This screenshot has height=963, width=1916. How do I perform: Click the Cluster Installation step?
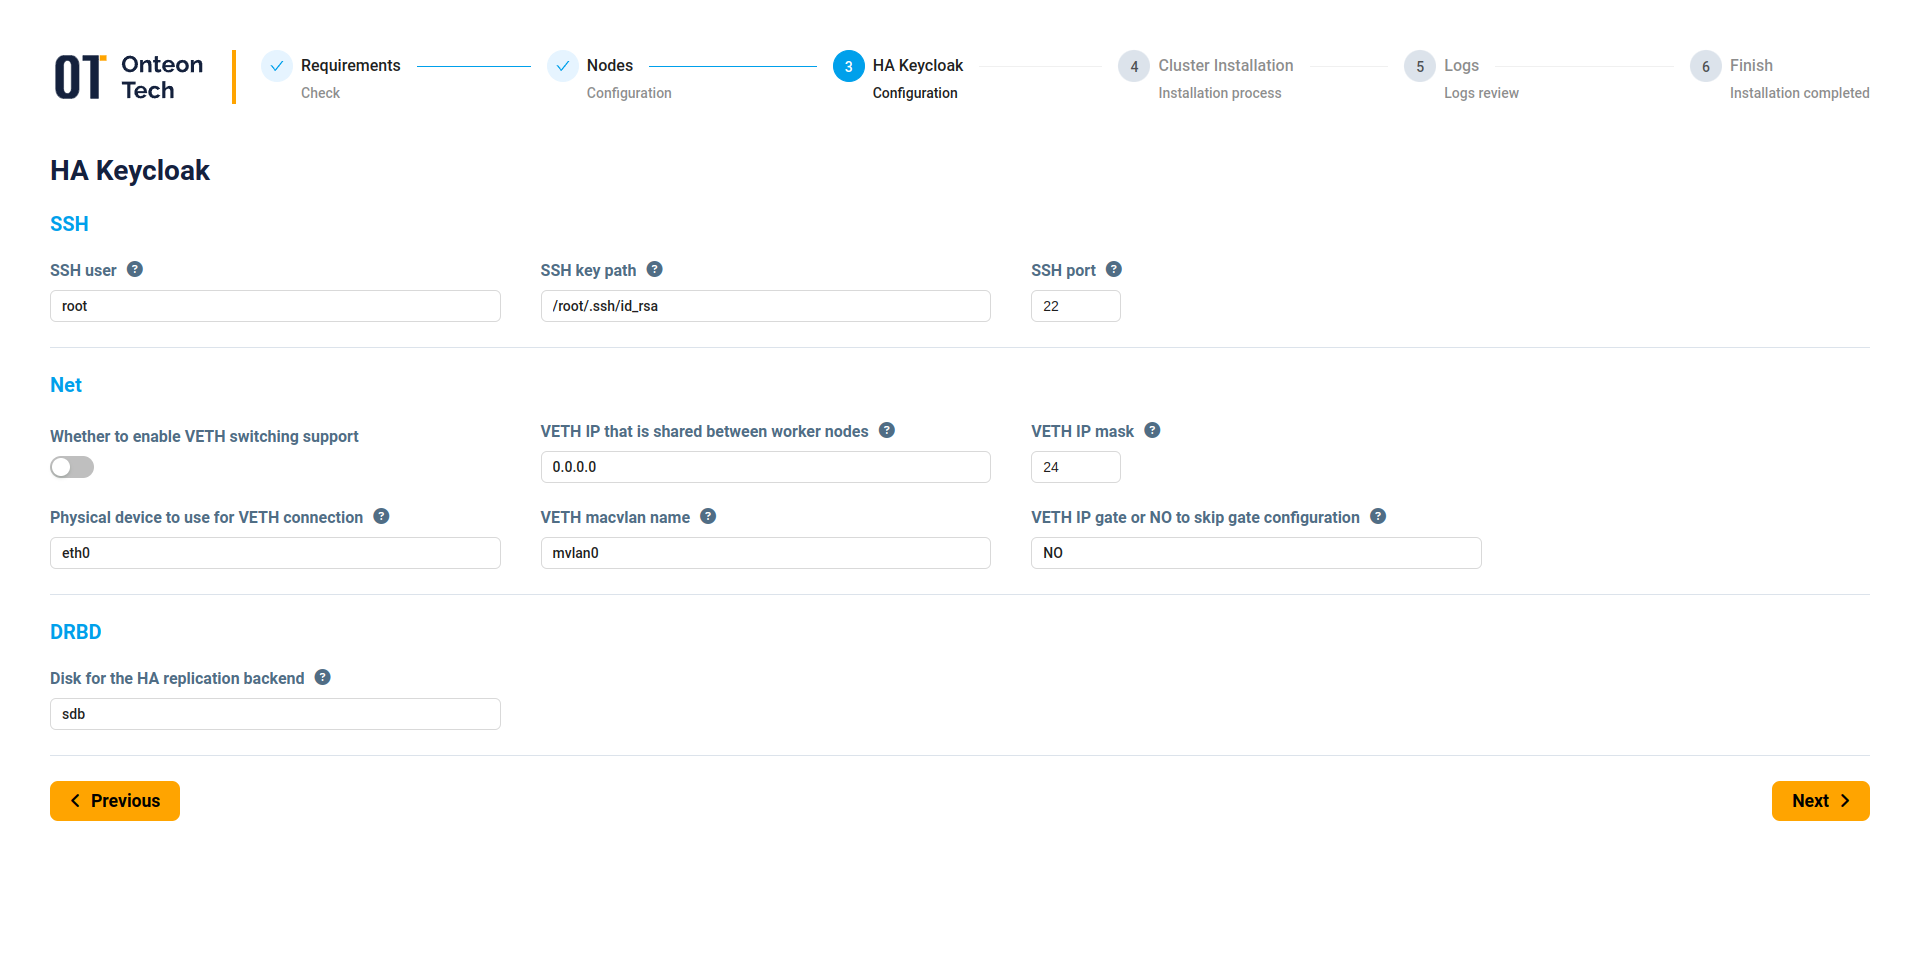tap(1133, 66)
